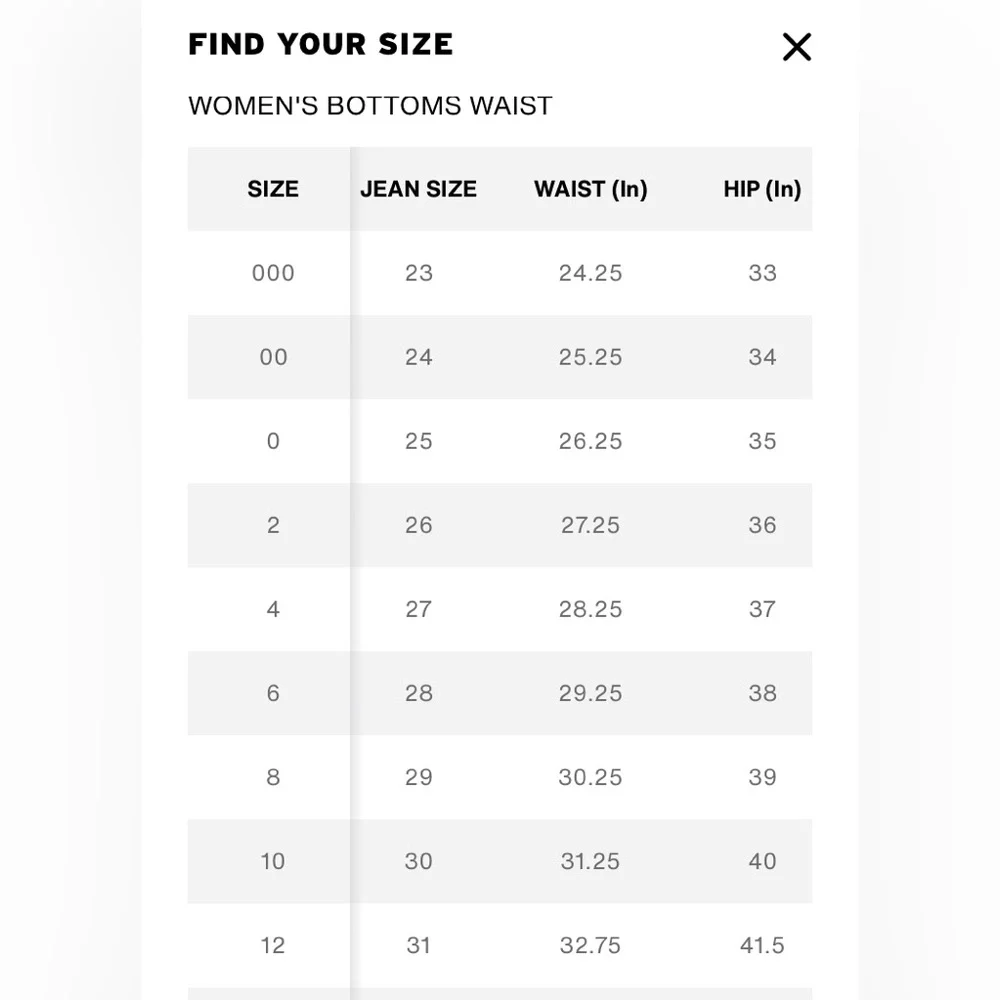Click the Women's Bottoms Waist subtitle
Screen dimensions: 1000x1000
coord(371,106)
